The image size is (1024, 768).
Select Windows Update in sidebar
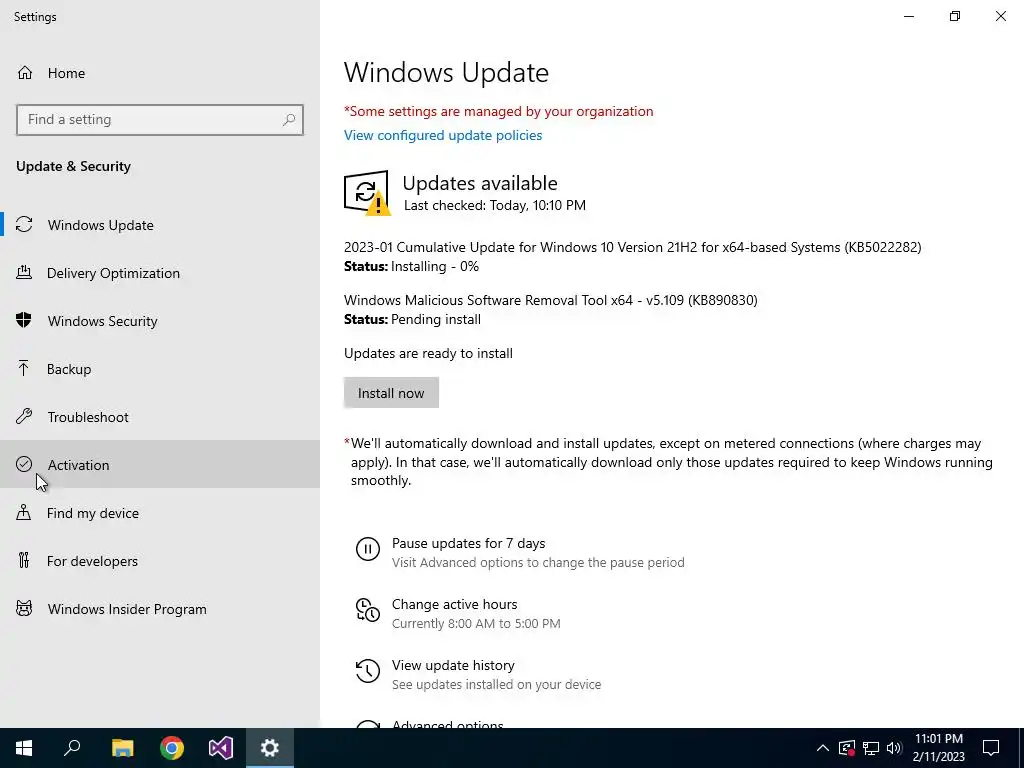(x=160, y=225)
